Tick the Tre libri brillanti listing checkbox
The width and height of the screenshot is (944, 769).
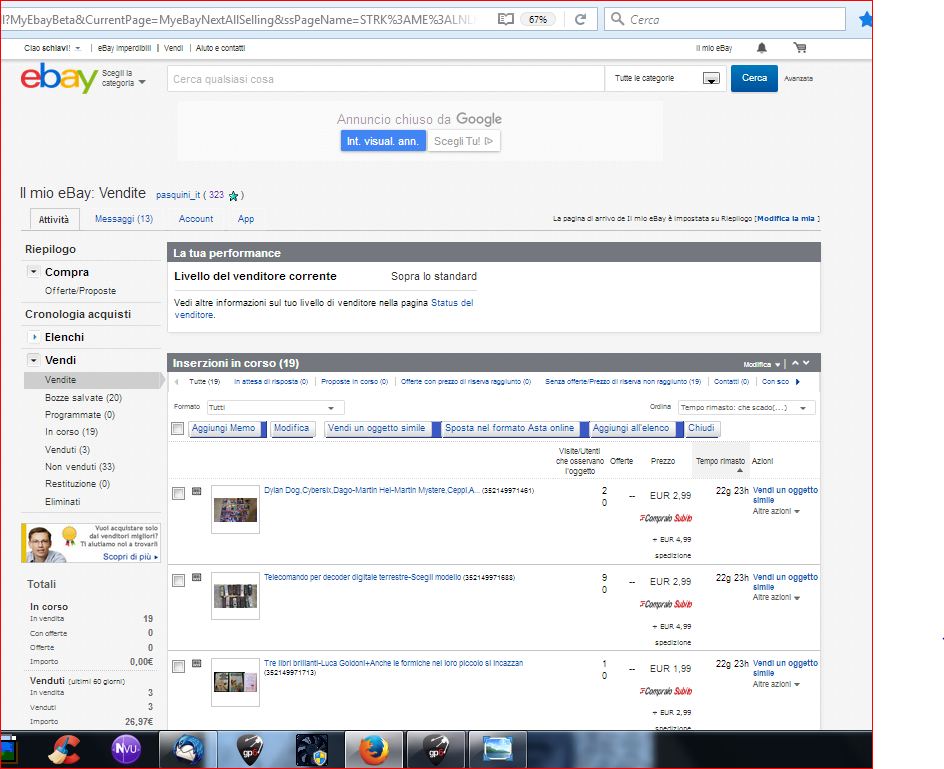tap(178, 667)
